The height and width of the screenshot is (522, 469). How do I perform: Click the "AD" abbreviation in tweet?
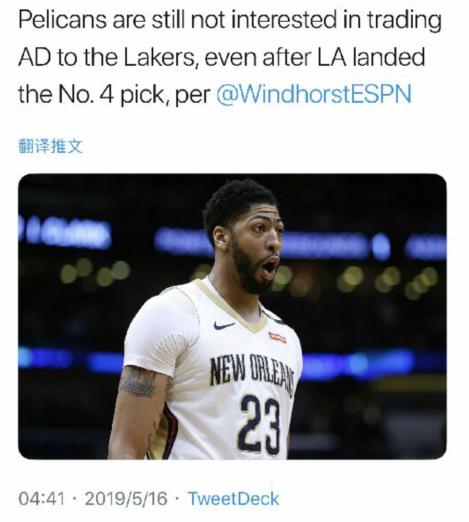coord(35,57)
